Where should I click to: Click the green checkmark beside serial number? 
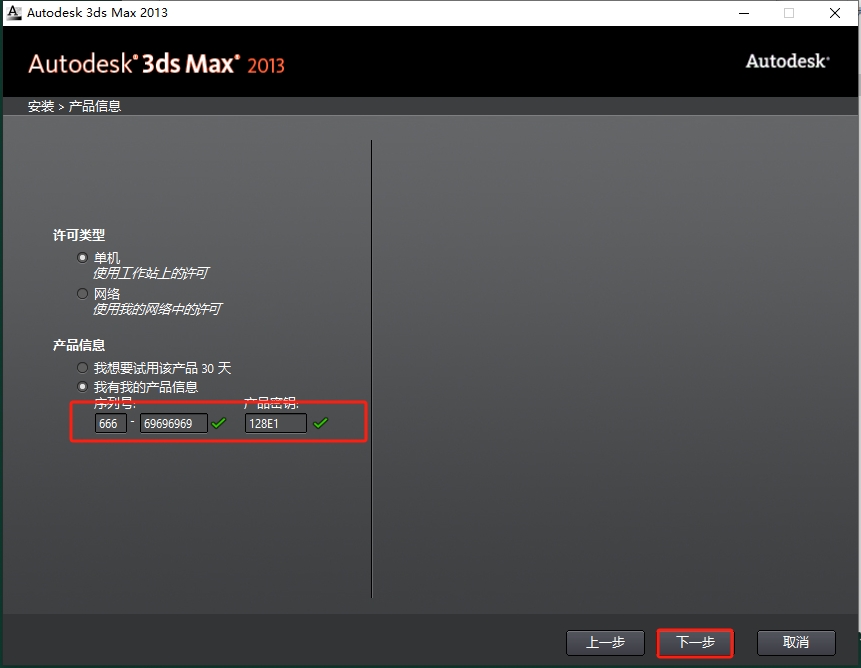(219, 423)
